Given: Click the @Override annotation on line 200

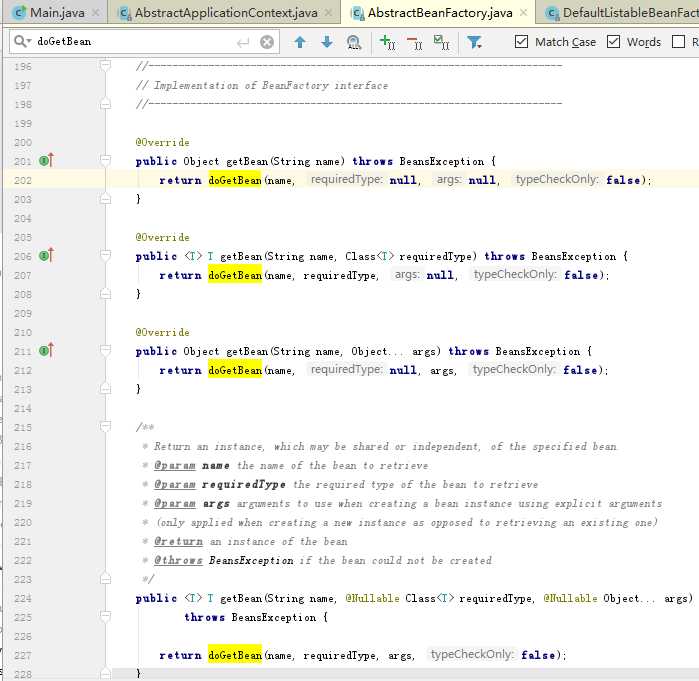Looking at the screenshot, I should point(163,143).
